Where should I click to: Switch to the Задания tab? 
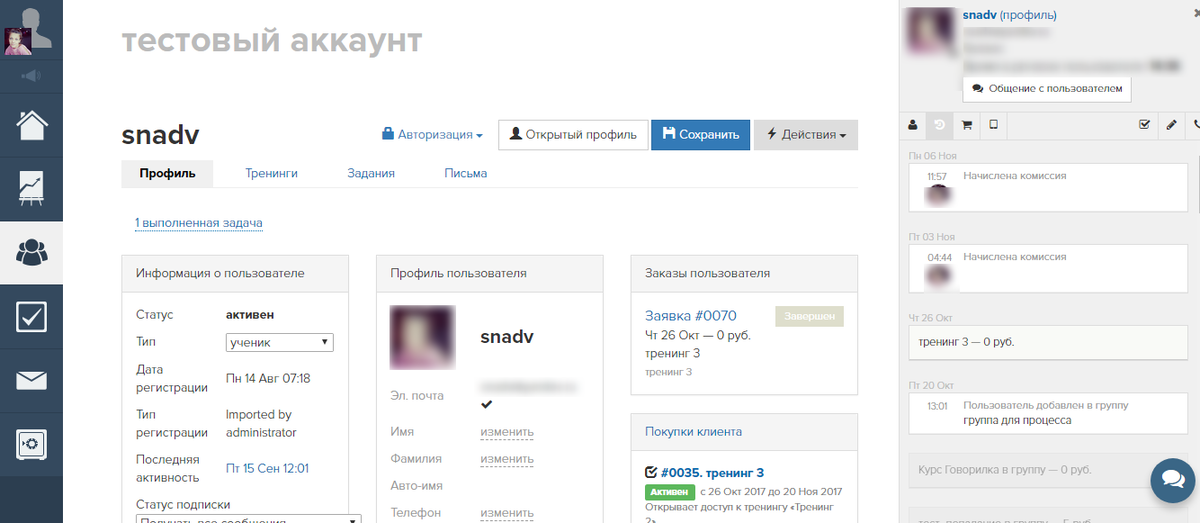(x=371, y=173)
